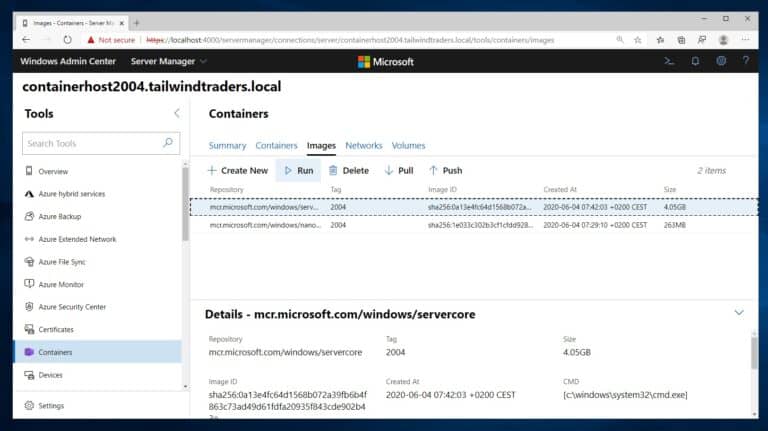The image size is (768, 431).
Task: Open Server Manager dropdown
Action: tap(168, 61)
